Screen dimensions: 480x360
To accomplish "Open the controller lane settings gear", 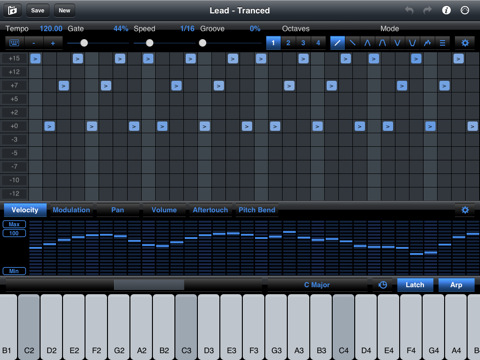I will click(465, 210).
